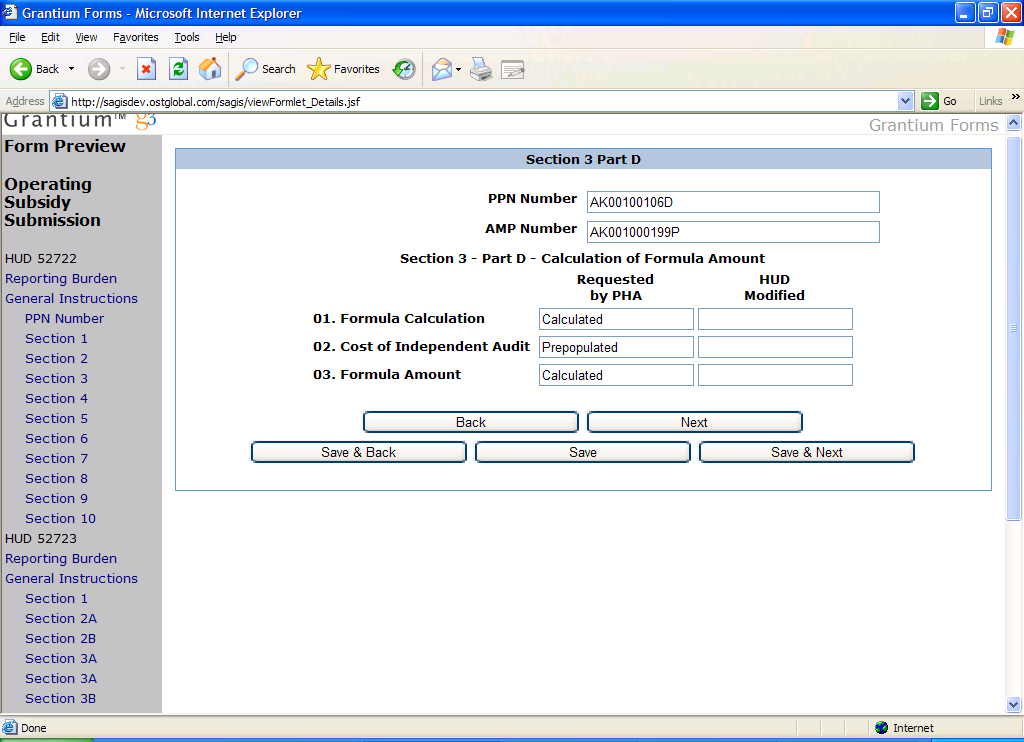The image size is (1024, 742).
Task: Open the Back button history dropdown arrow
Action: [x=71, y=69]
